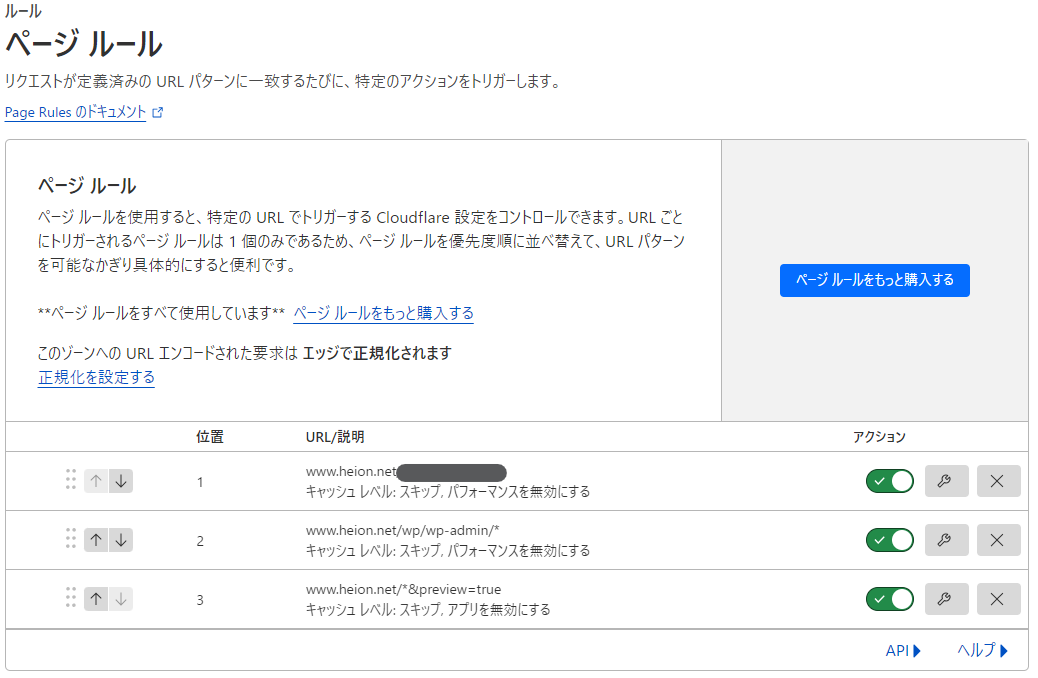Expand the API section

[x=903, y=651]
